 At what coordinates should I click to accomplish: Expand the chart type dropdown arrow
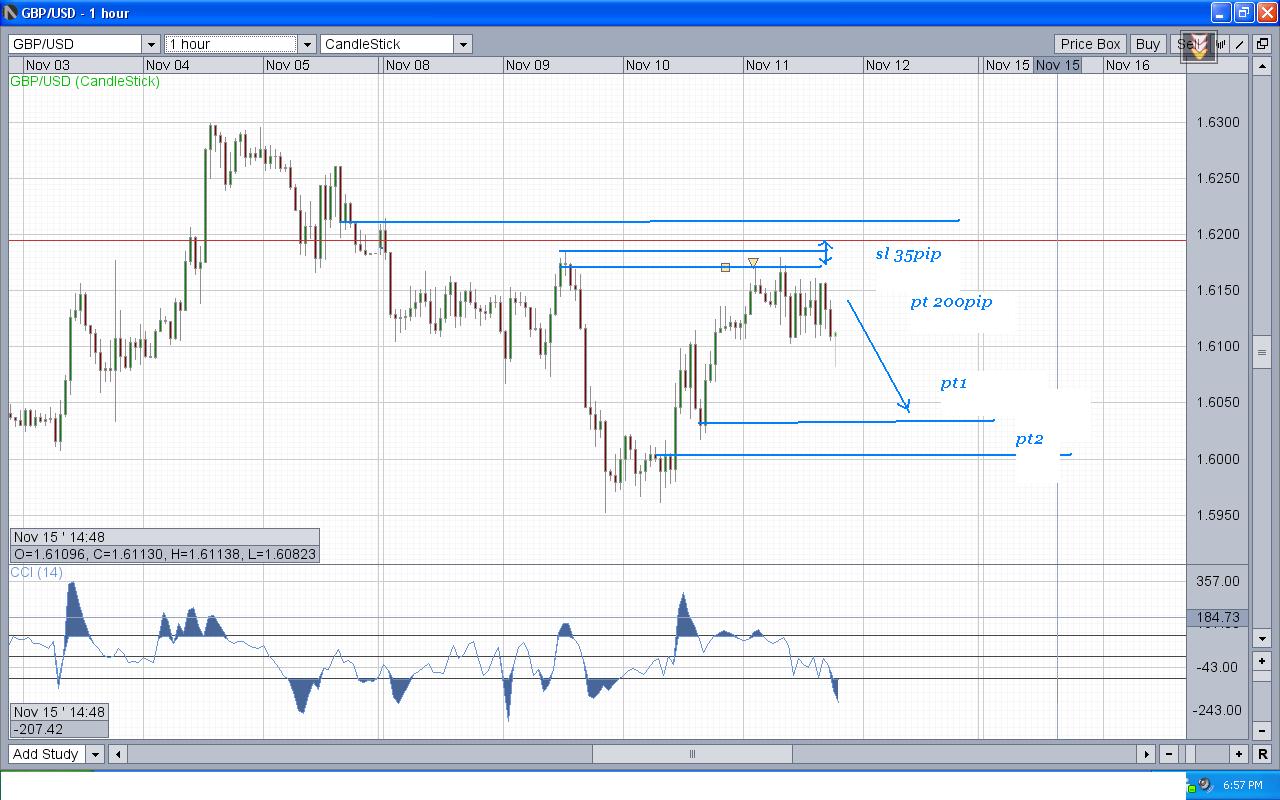[x=462, y=44]
